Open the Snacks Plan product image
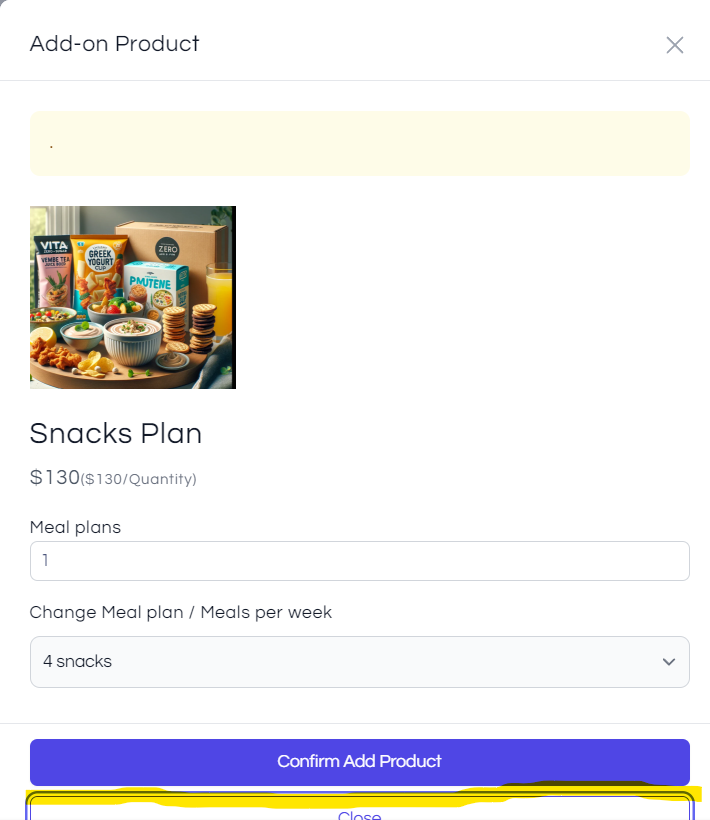The width and height of the screenshot is (710, 820). (x=133, y=297)
